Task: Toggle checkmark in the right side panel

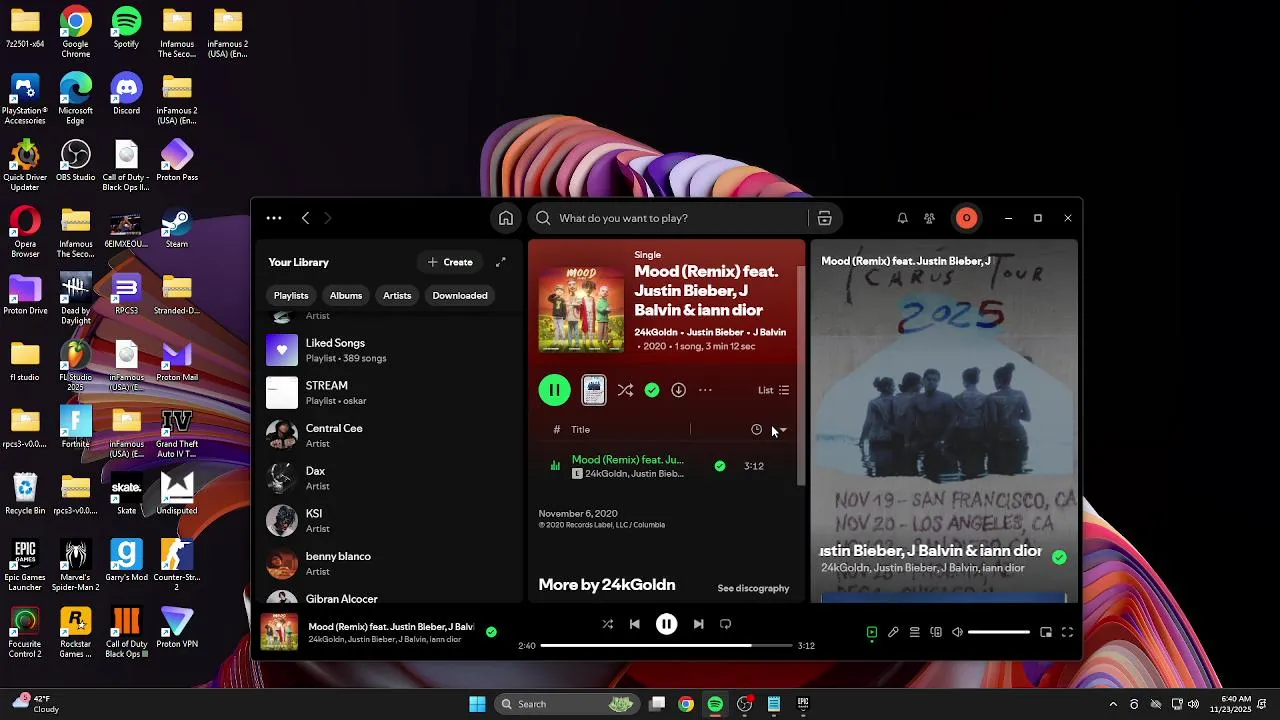Action: click(1059, 557)
